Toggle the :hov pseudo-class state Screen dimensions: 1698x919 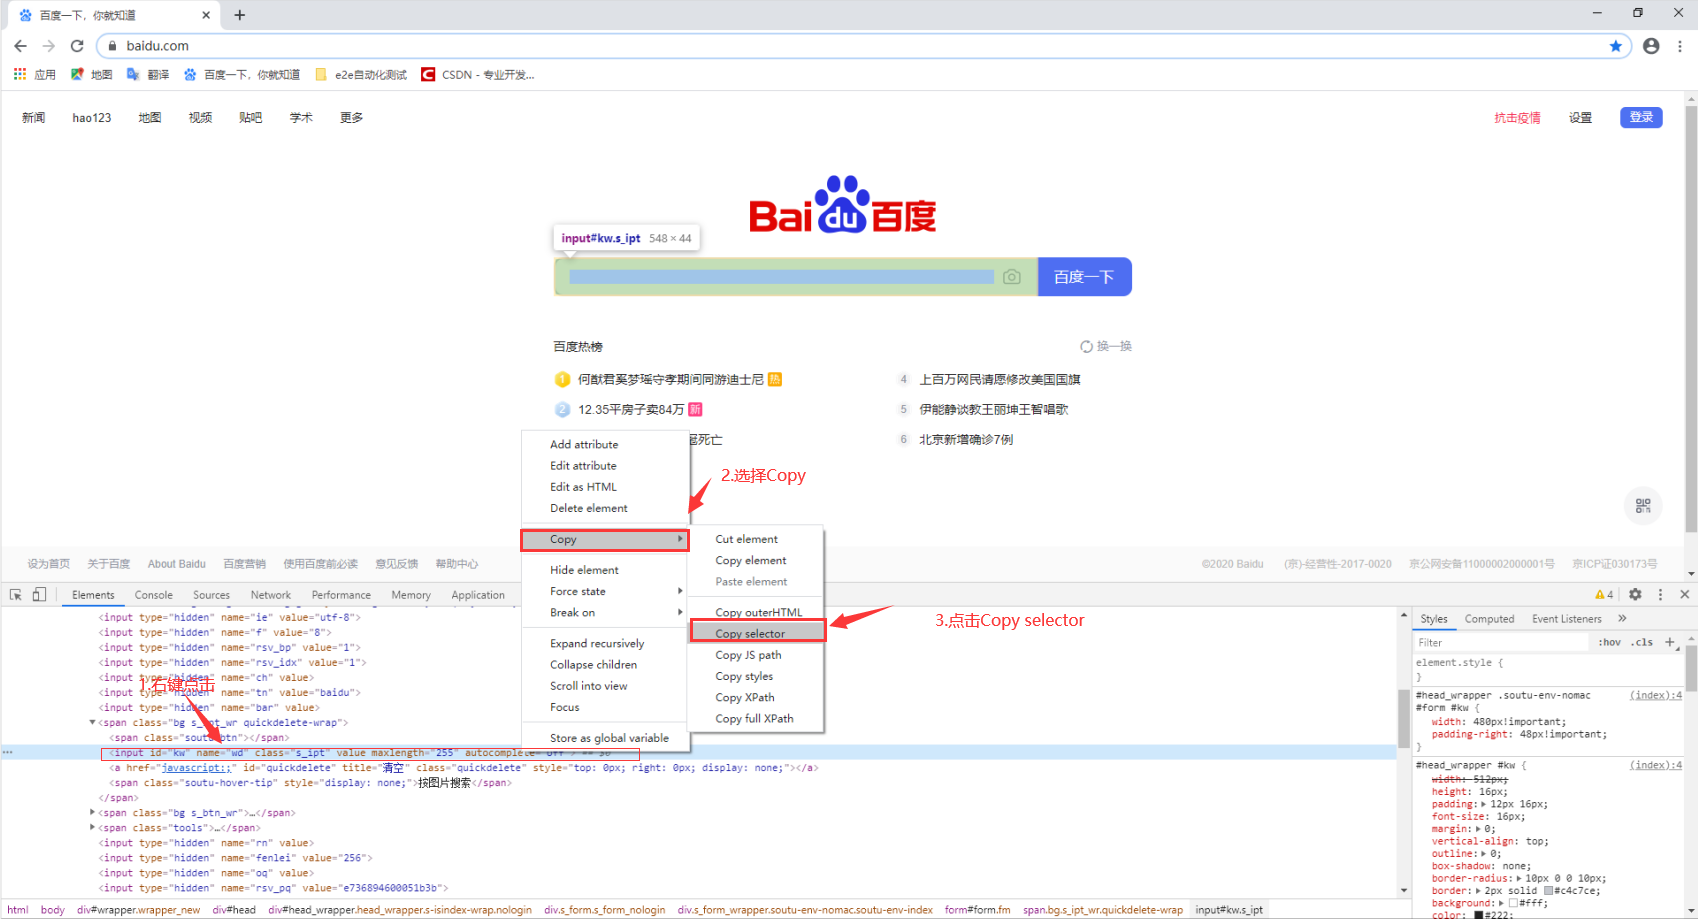pyautogui.click(x=1608, y=641)
